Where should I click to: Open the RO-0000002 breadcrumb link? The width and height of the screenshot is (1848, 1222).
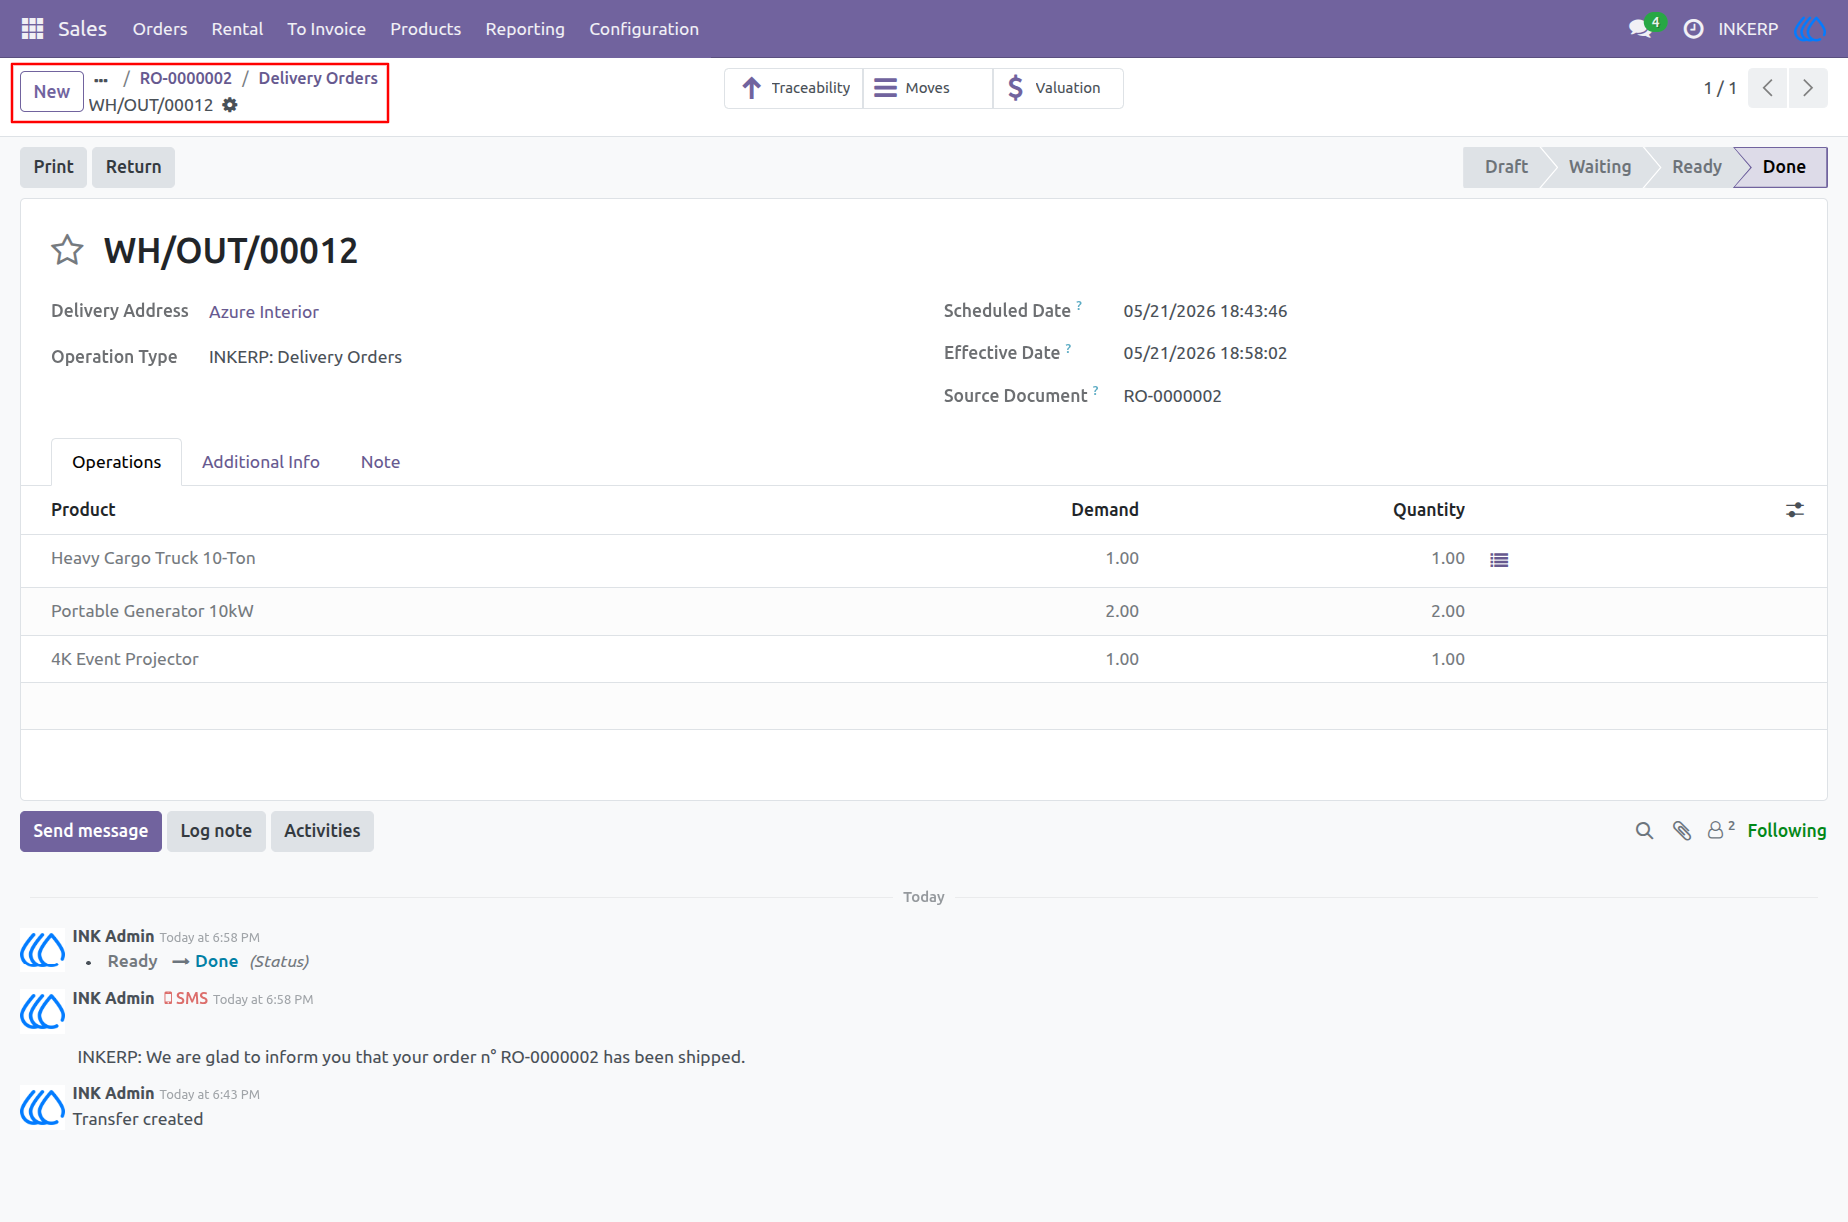click(x=186, y=78)
